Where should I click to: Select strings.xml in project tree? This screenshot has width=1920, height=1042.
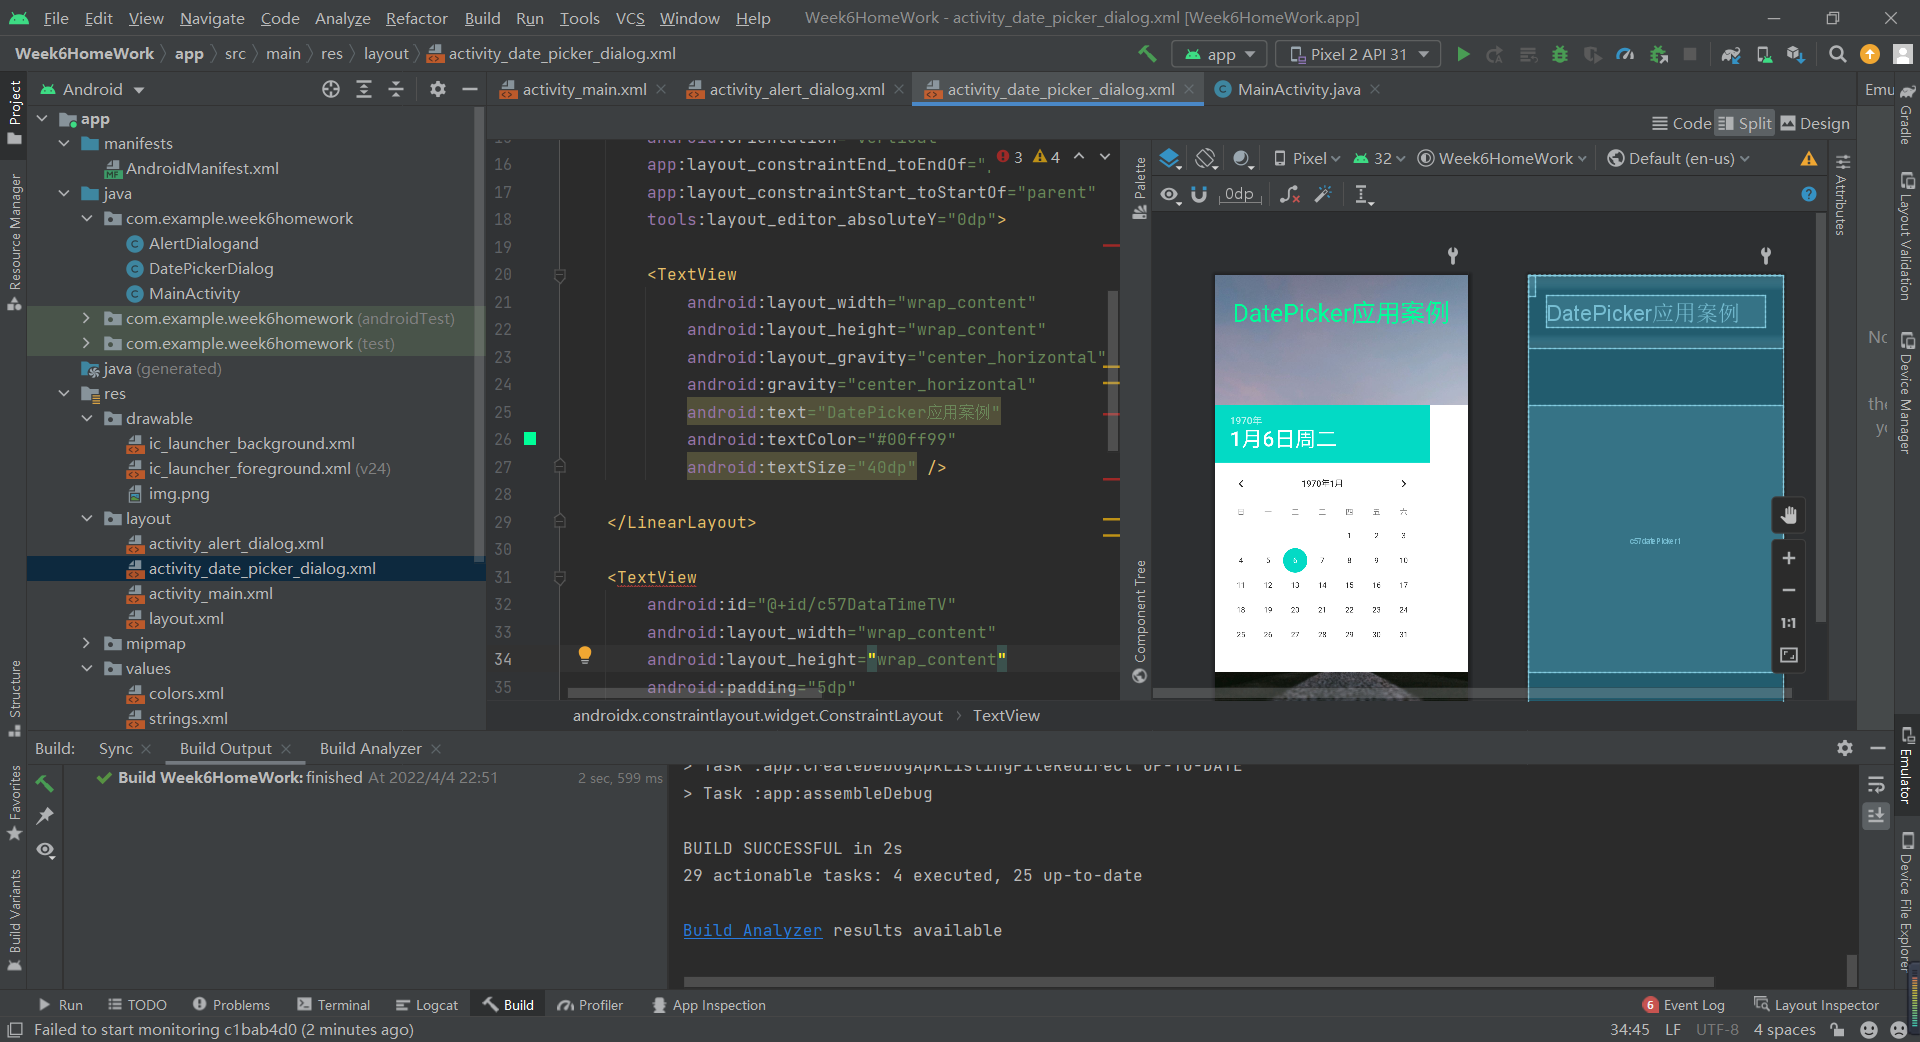coord(188,718)
